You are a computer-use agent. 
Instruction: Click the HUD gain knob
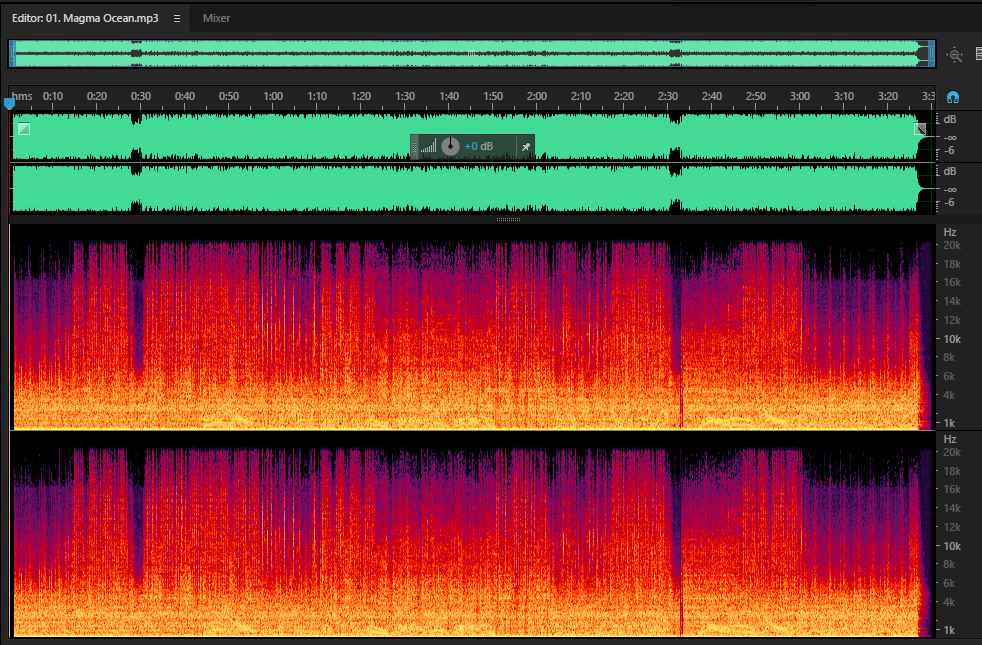point(450,147)
